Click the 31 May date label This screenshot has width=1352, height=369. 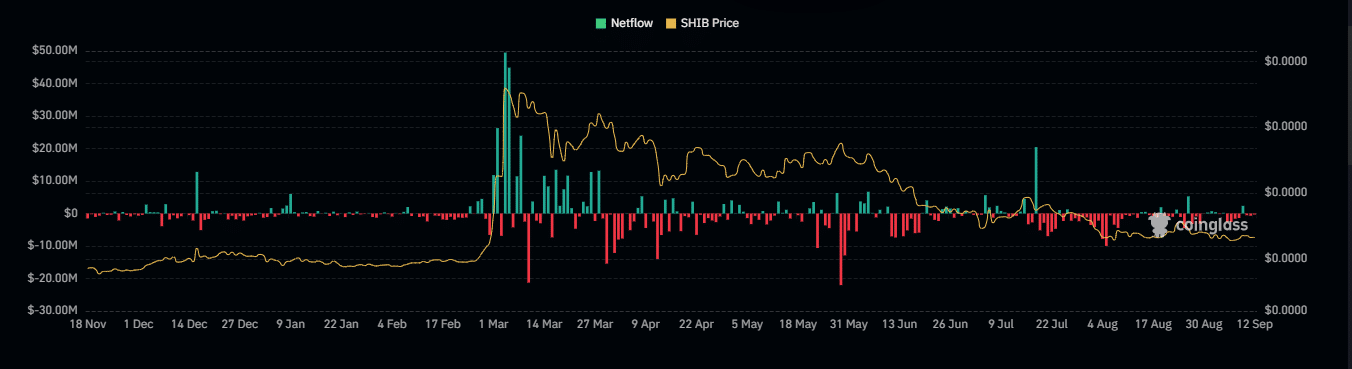[849, 324]
